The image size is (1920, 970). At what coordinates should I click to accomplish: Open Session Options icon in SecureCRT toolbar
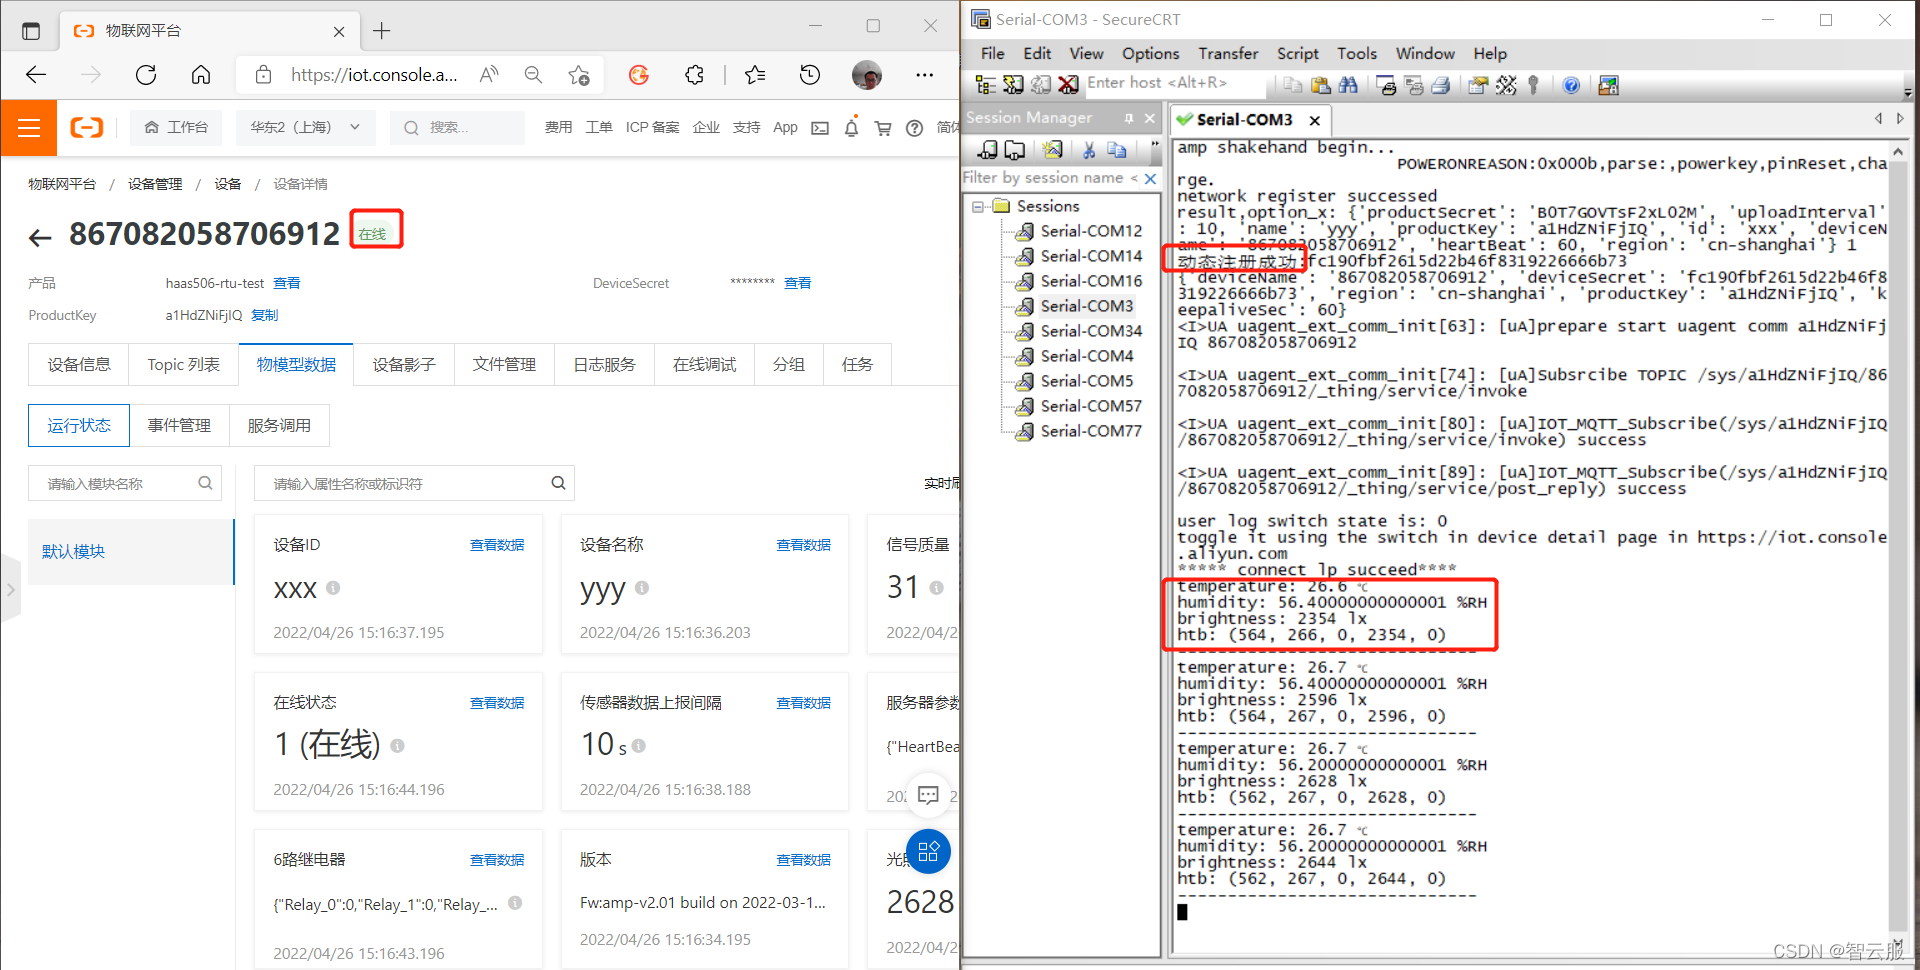tap(1478, 85)
